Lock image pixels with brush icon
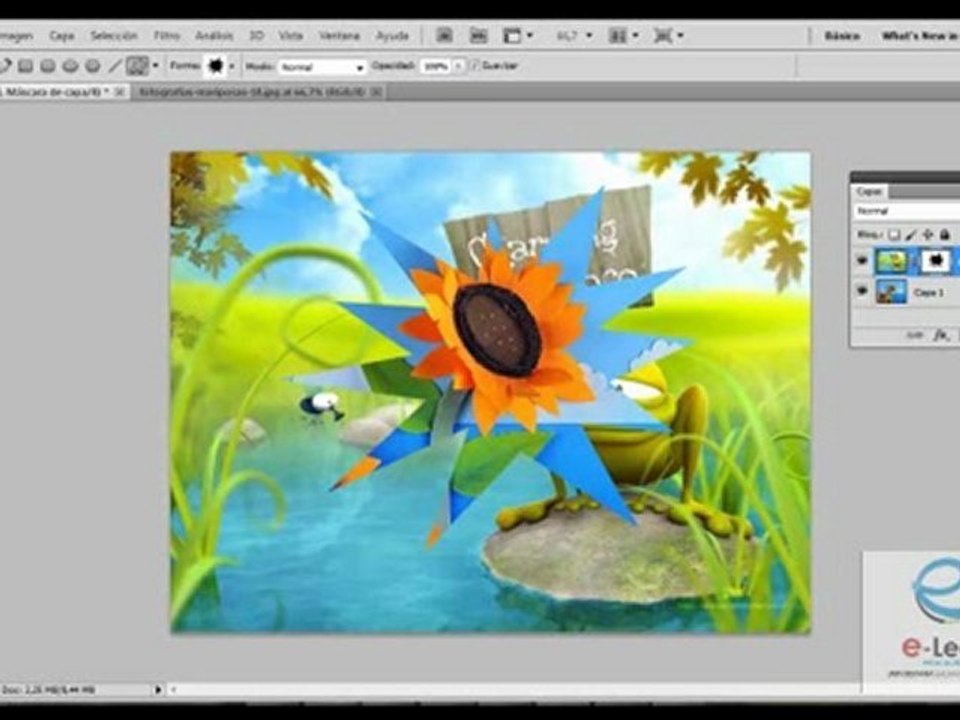 [x=911, y=234]
